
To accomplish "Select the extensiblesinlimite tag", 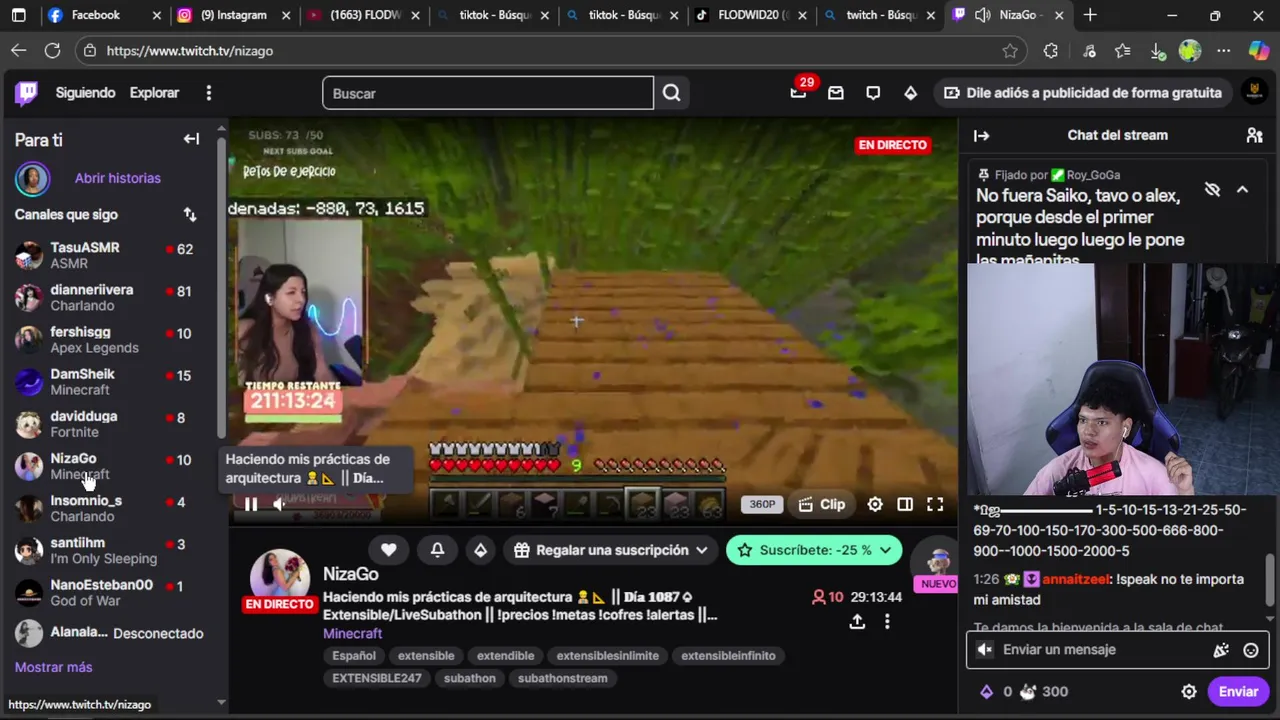I will [608, 656].
